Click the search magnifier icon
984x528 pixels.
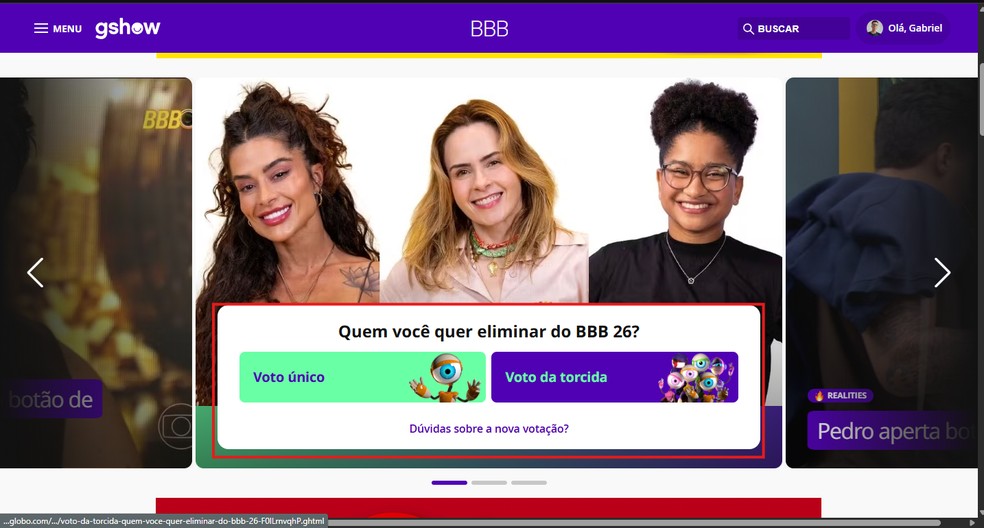[748, 29]
